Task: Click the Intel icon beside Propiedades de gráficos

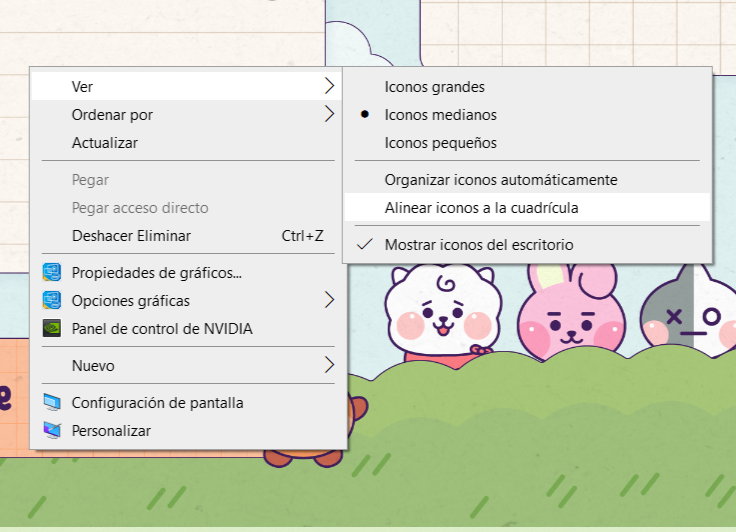Action: point(52,272)
